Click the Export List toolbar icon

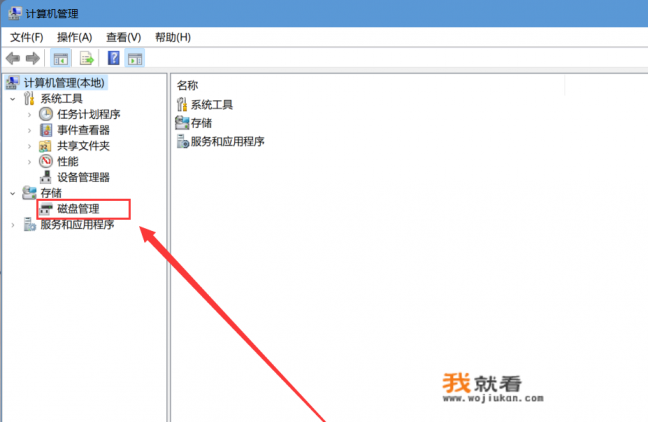tap(87, 59)
